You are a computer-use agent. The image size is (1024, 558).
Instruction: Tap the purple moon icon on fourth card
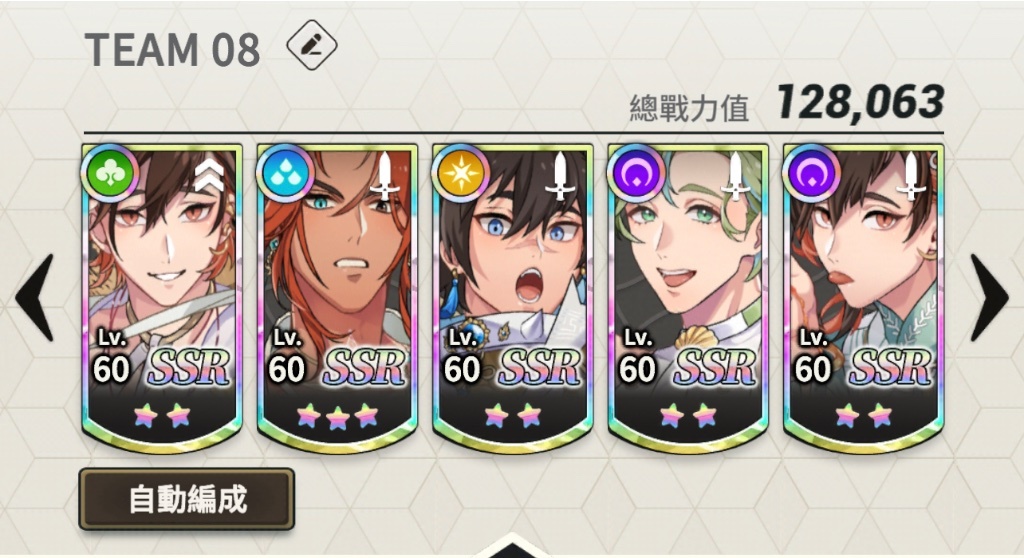[x=636, y=173]
